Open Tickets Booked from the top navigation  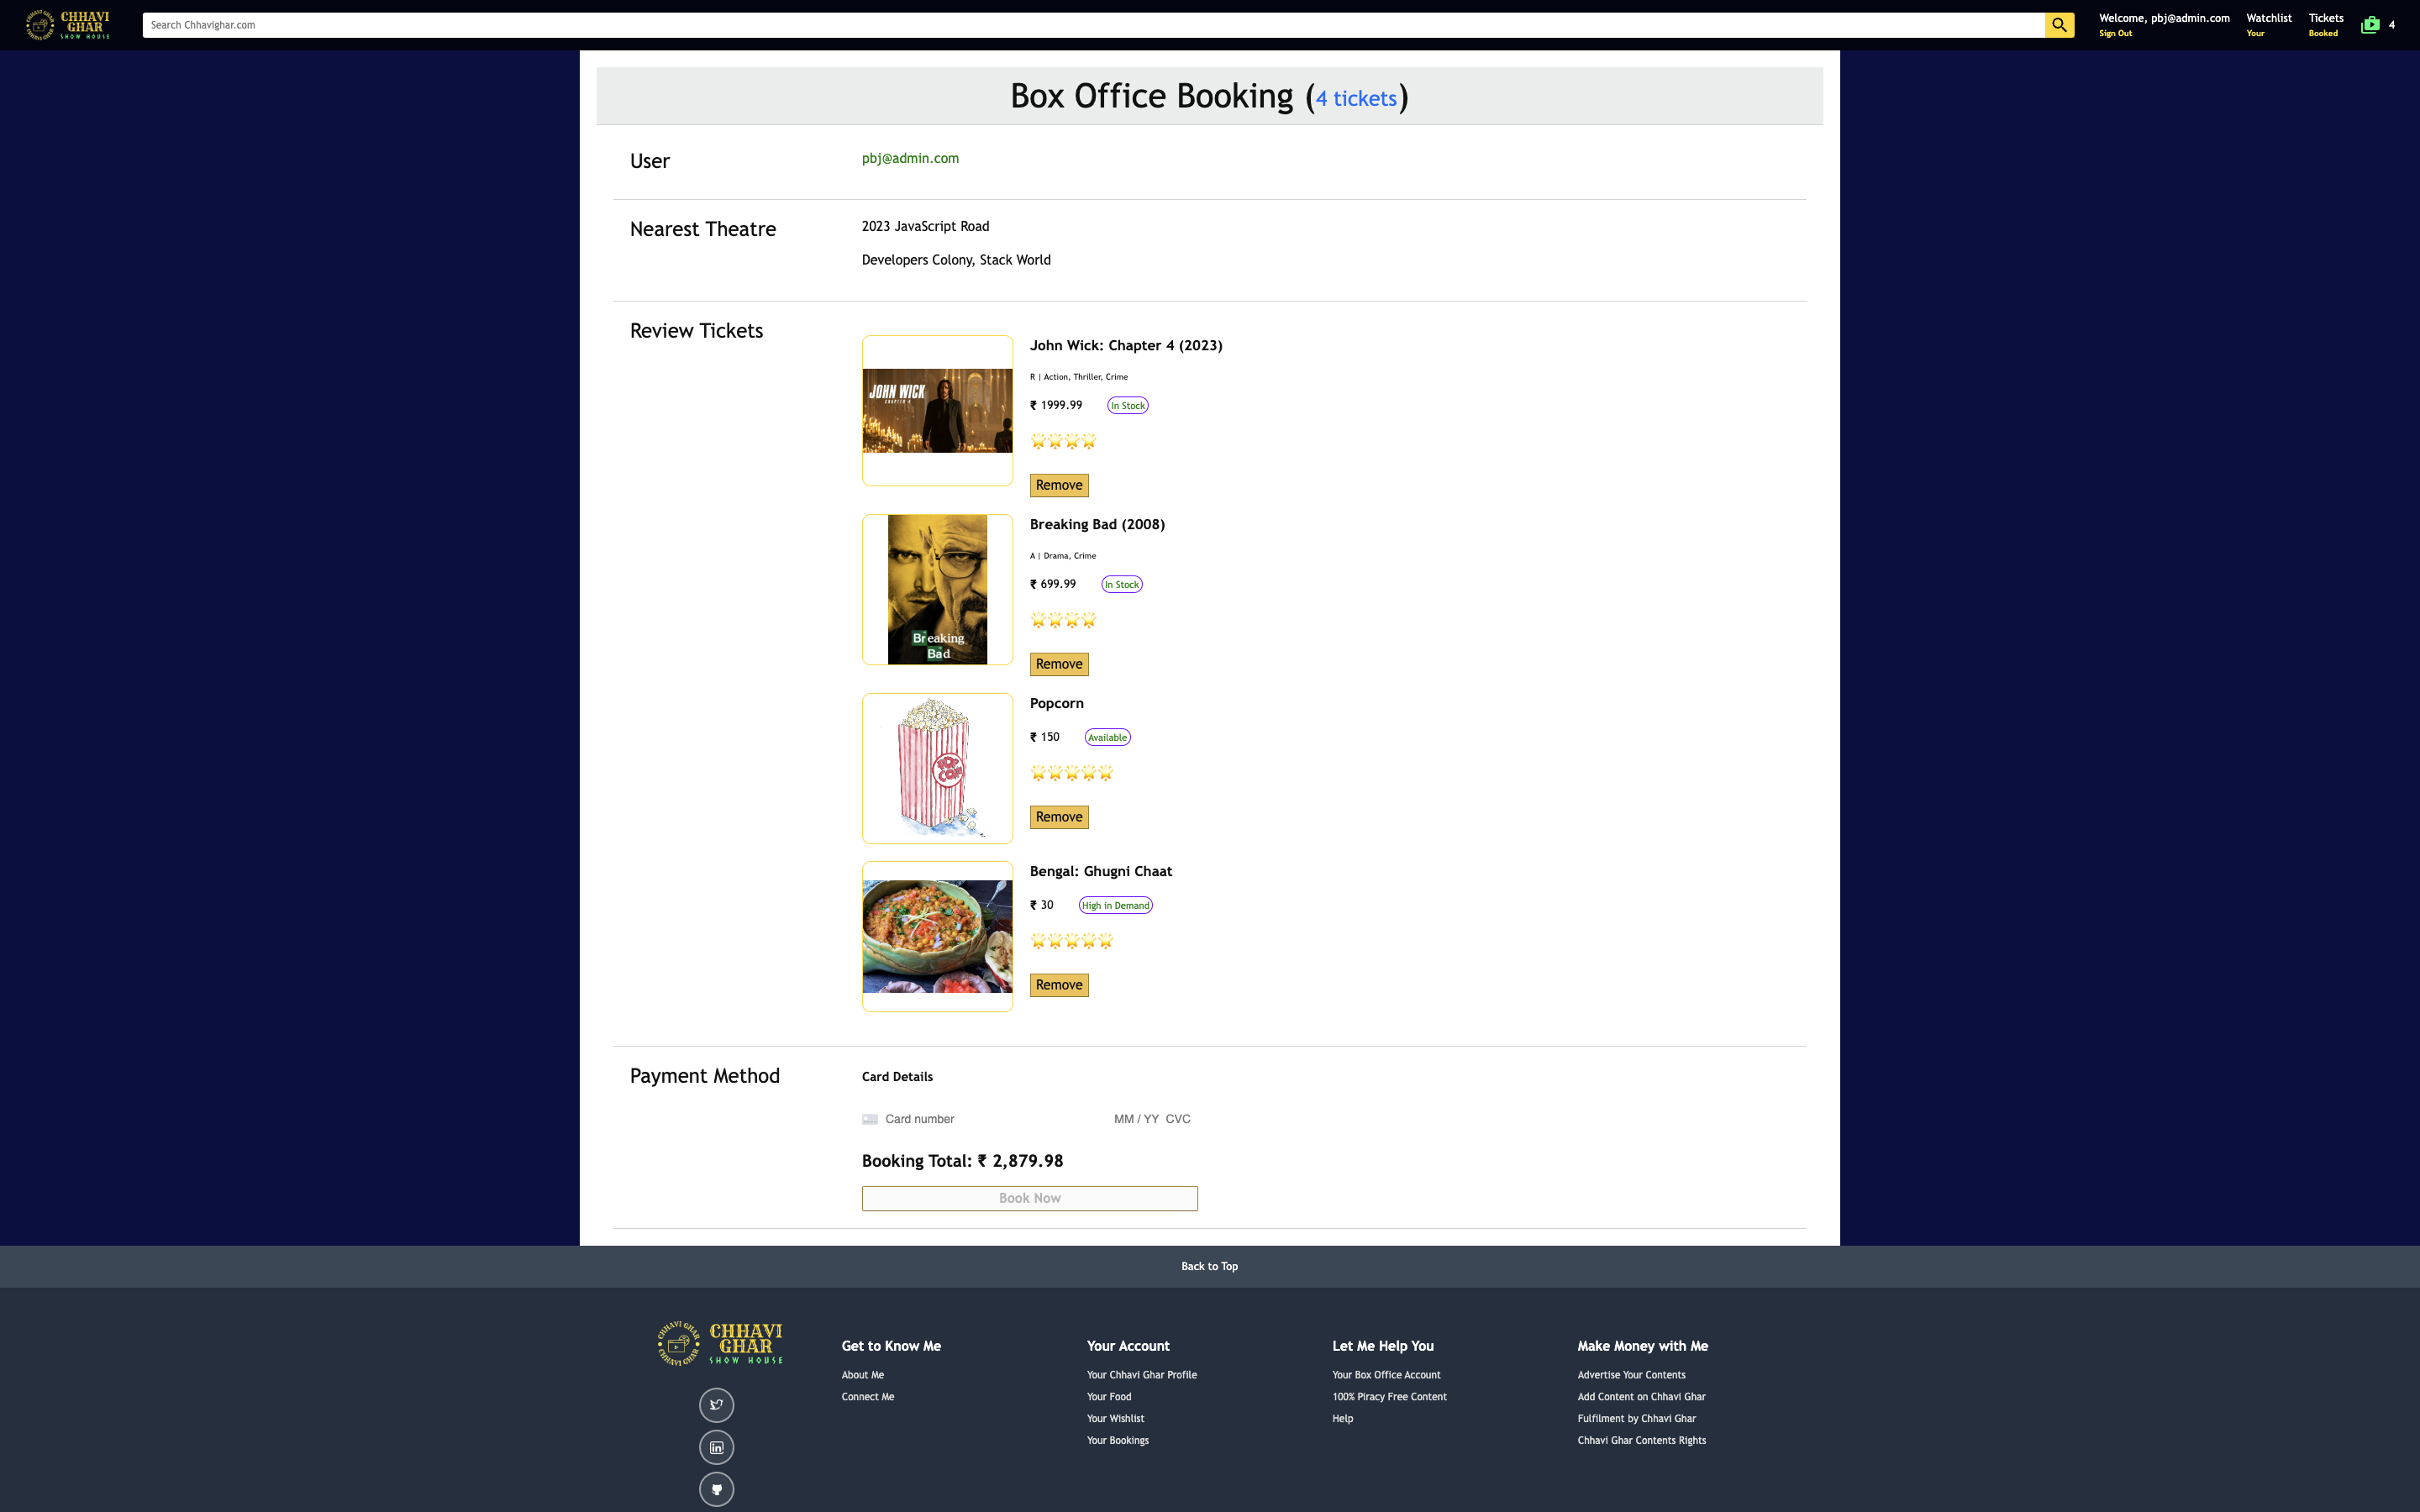(x=2325, y=24)
